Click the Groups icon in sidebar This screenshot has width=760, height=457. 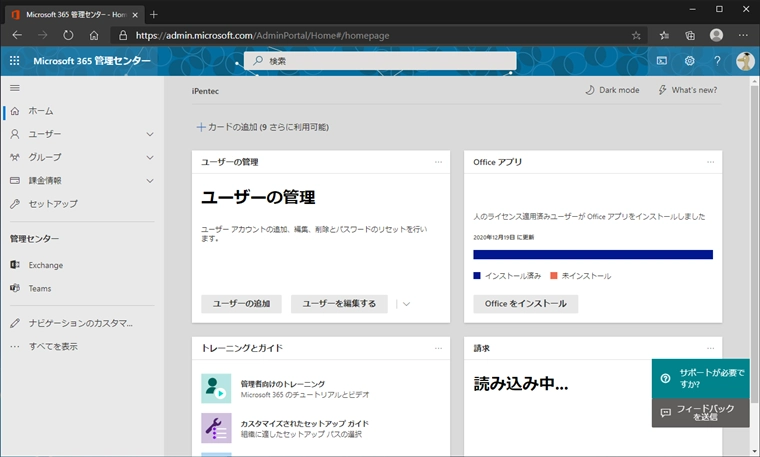15,157
